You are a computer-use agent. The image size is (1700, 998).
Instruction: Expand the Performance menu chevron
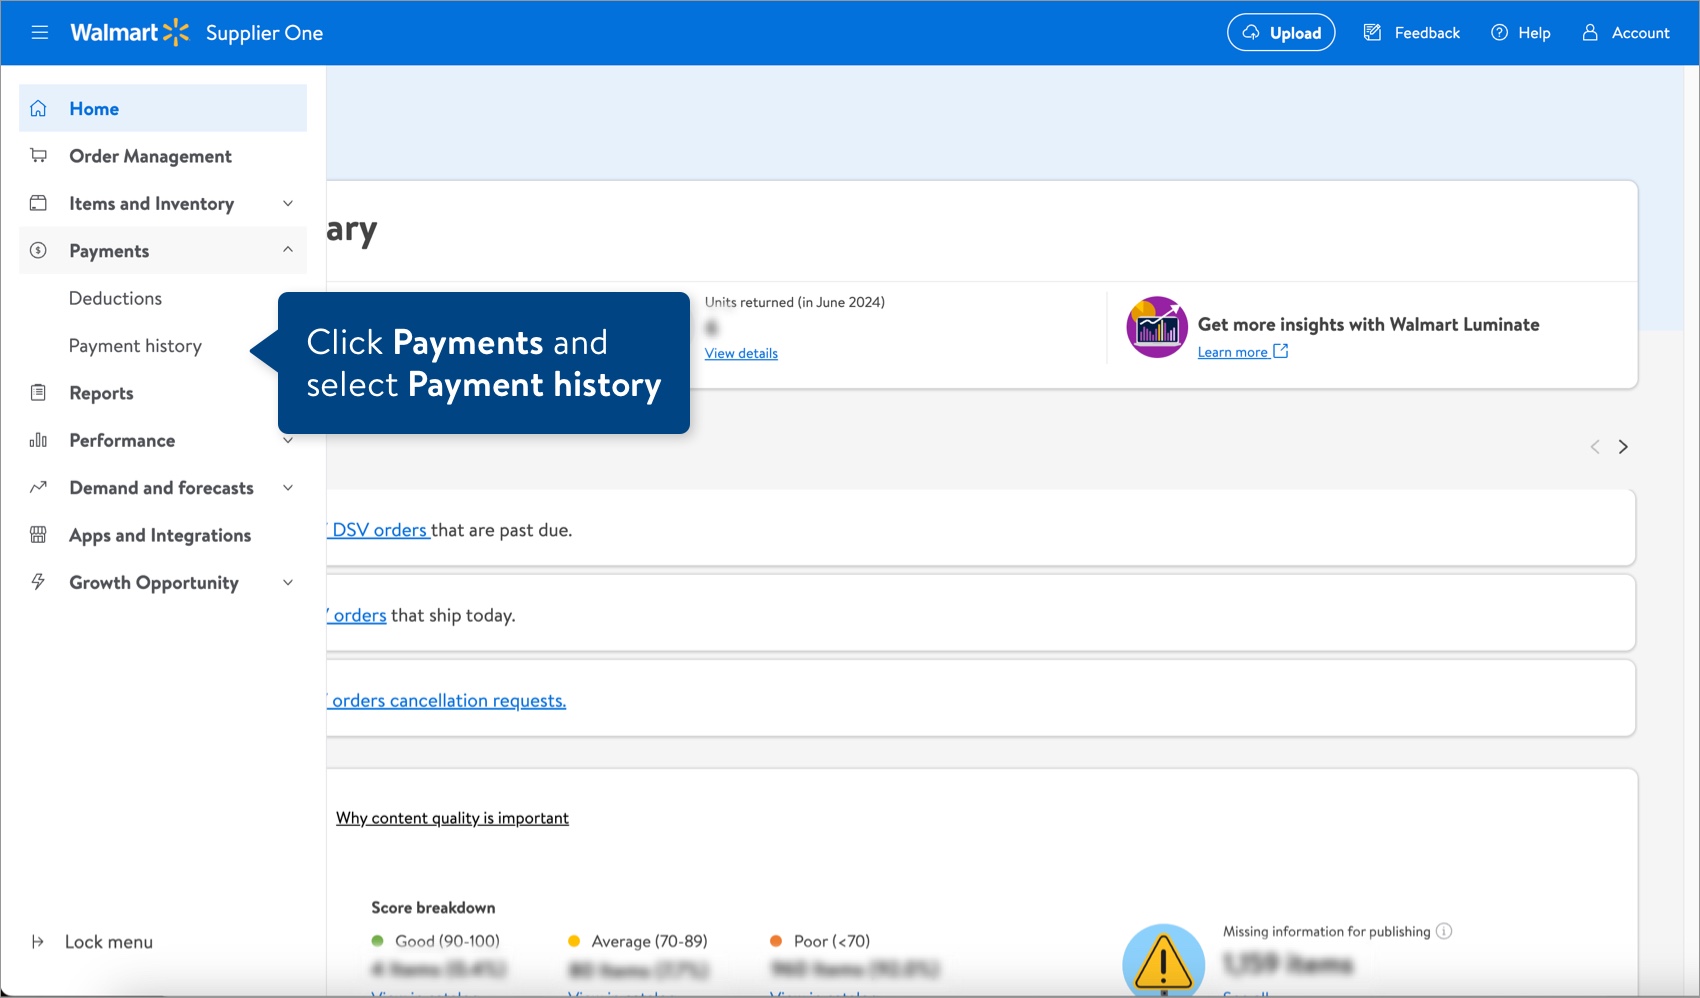[288, 440]
